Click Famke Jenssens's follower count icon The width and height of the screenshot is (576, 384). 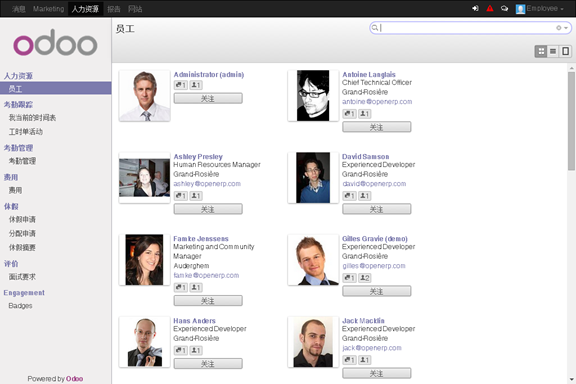[196, 287]
